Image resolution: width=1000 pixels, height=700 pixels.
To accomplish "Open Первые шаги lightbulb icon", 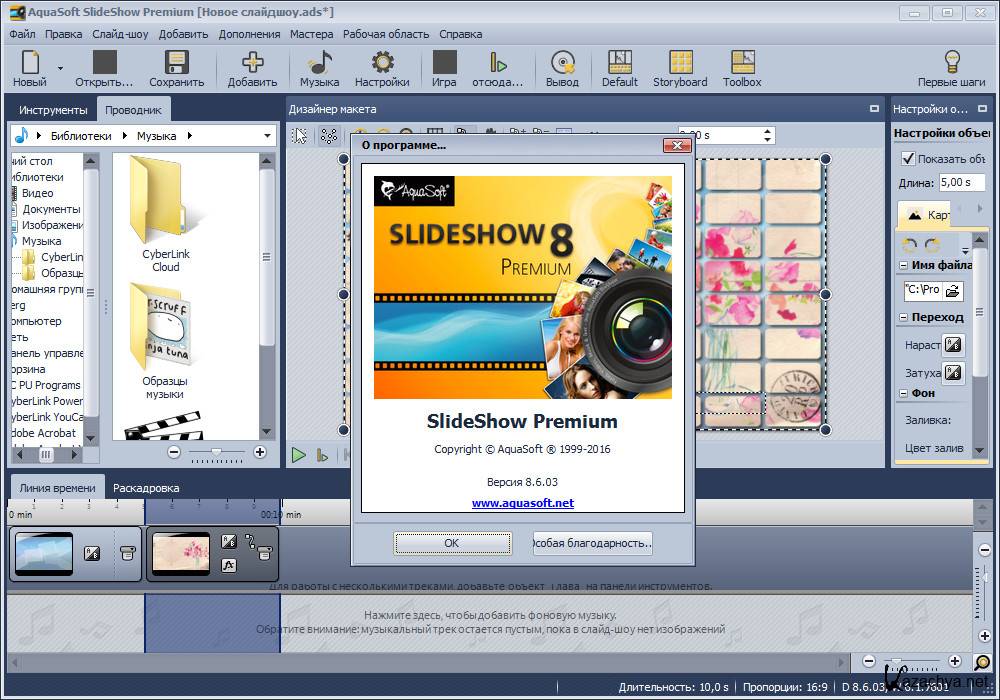I will [x=951, y=63].
